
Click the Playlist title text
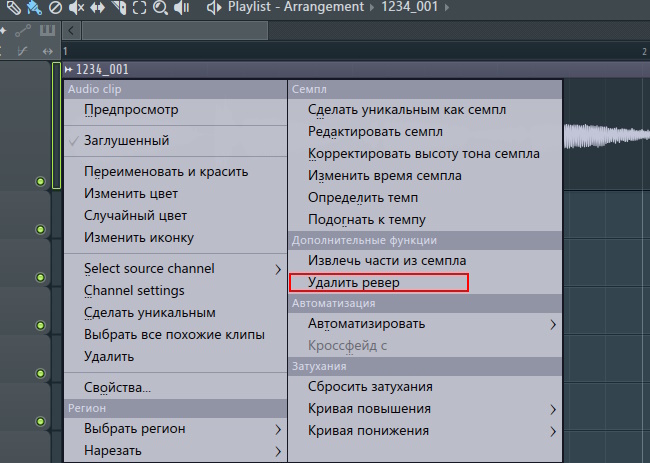click(x=249, y=7)
